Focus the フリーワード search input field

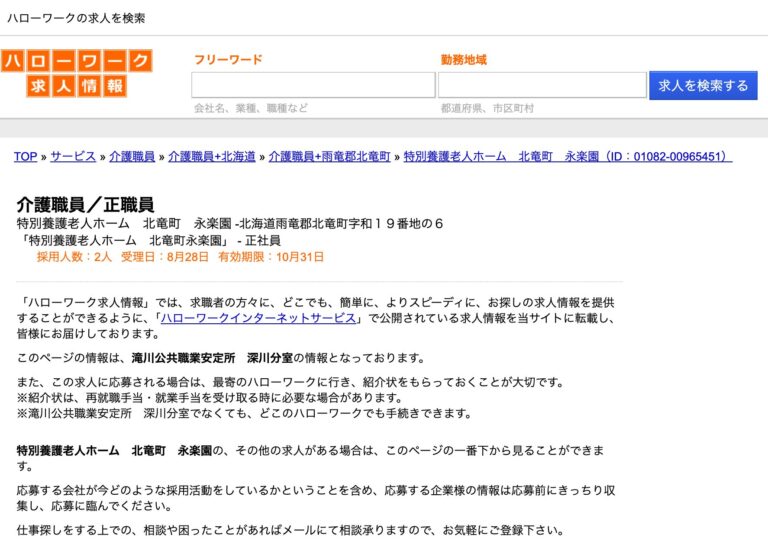[x=313, y=85]
